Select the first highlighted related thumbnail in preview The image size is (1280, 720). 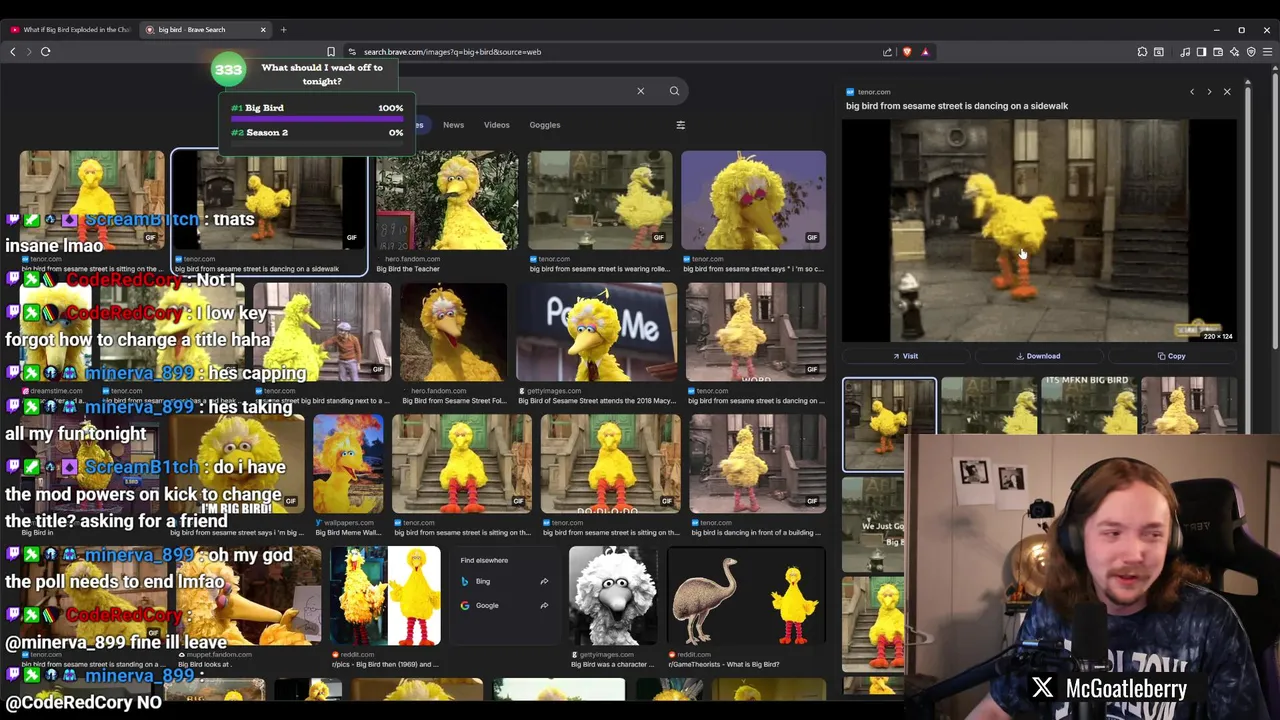[x=889, y=424]
